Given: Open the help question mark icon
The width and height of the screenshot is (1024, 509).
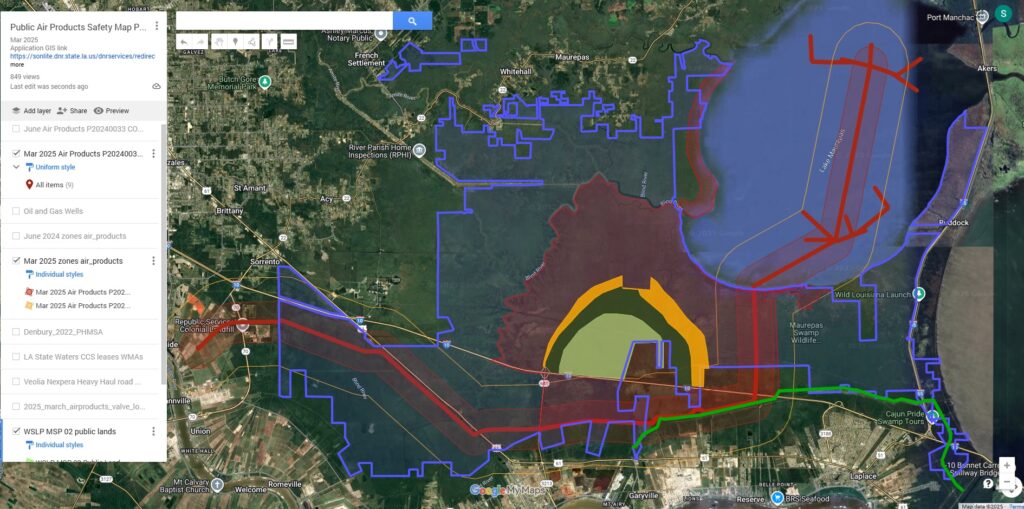Looking at the screenshot, I should (x=988, y=483).
